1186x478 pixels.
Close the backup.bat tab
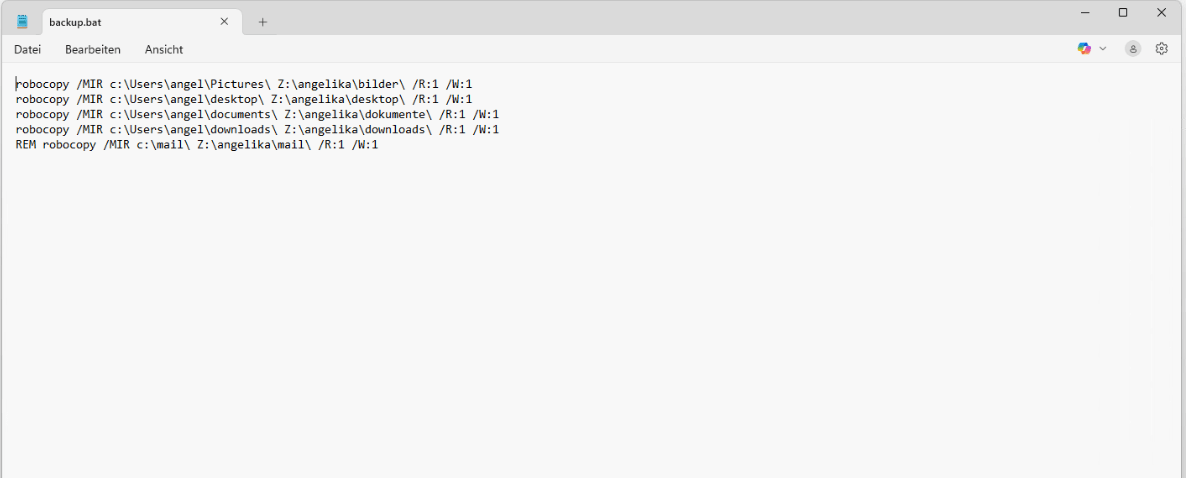click(x=224, y=22)
